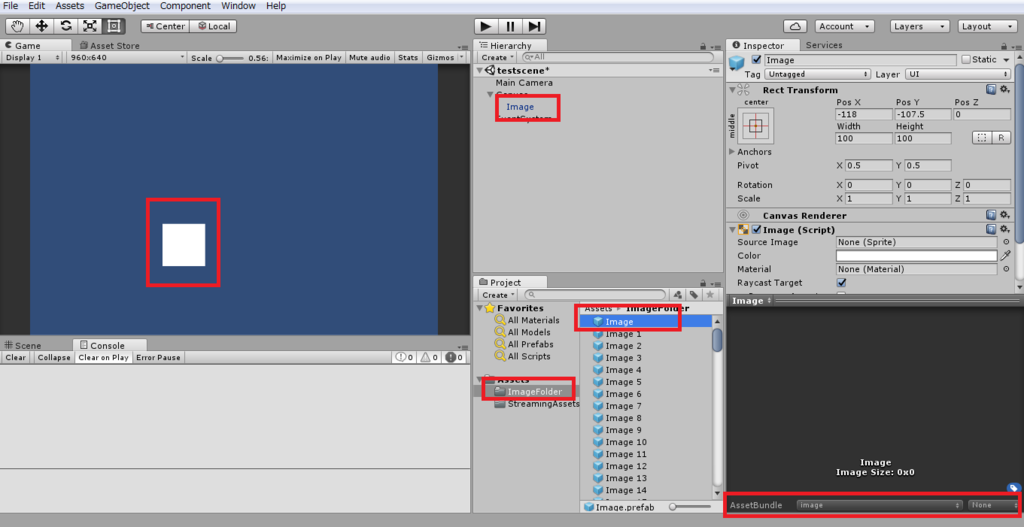This screenshot has height=527, width=1024.
Task: Step forward one frame
Action: [x=534, y=26]
